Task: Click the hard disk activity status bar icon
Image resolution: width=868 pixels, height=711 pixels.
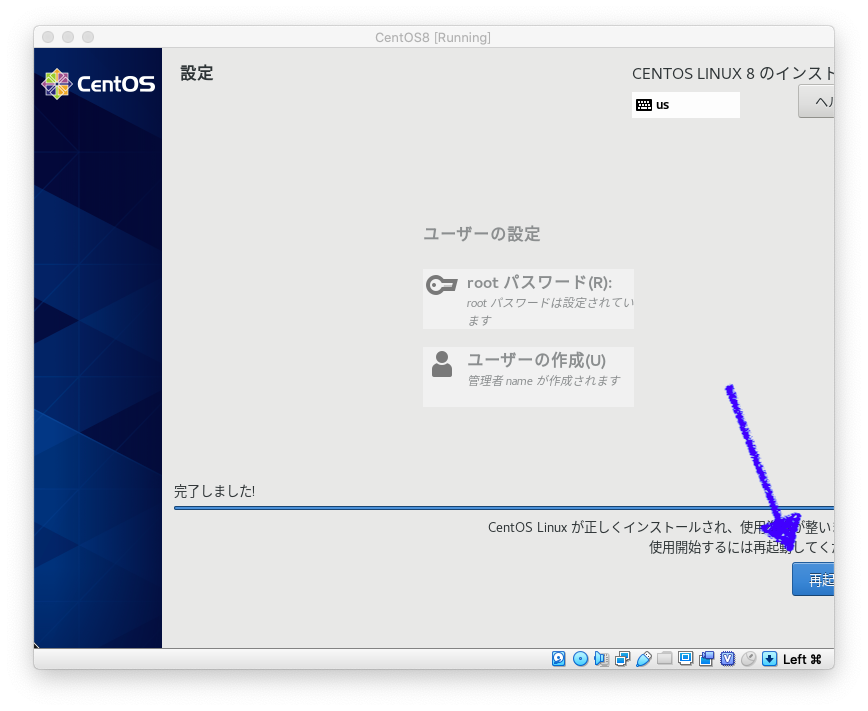Action: point(559,658)
